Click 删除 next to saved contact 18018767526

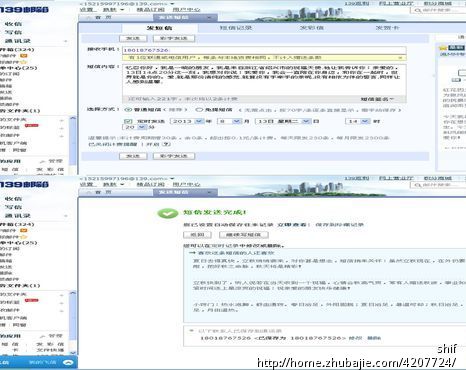coord(374,338)
